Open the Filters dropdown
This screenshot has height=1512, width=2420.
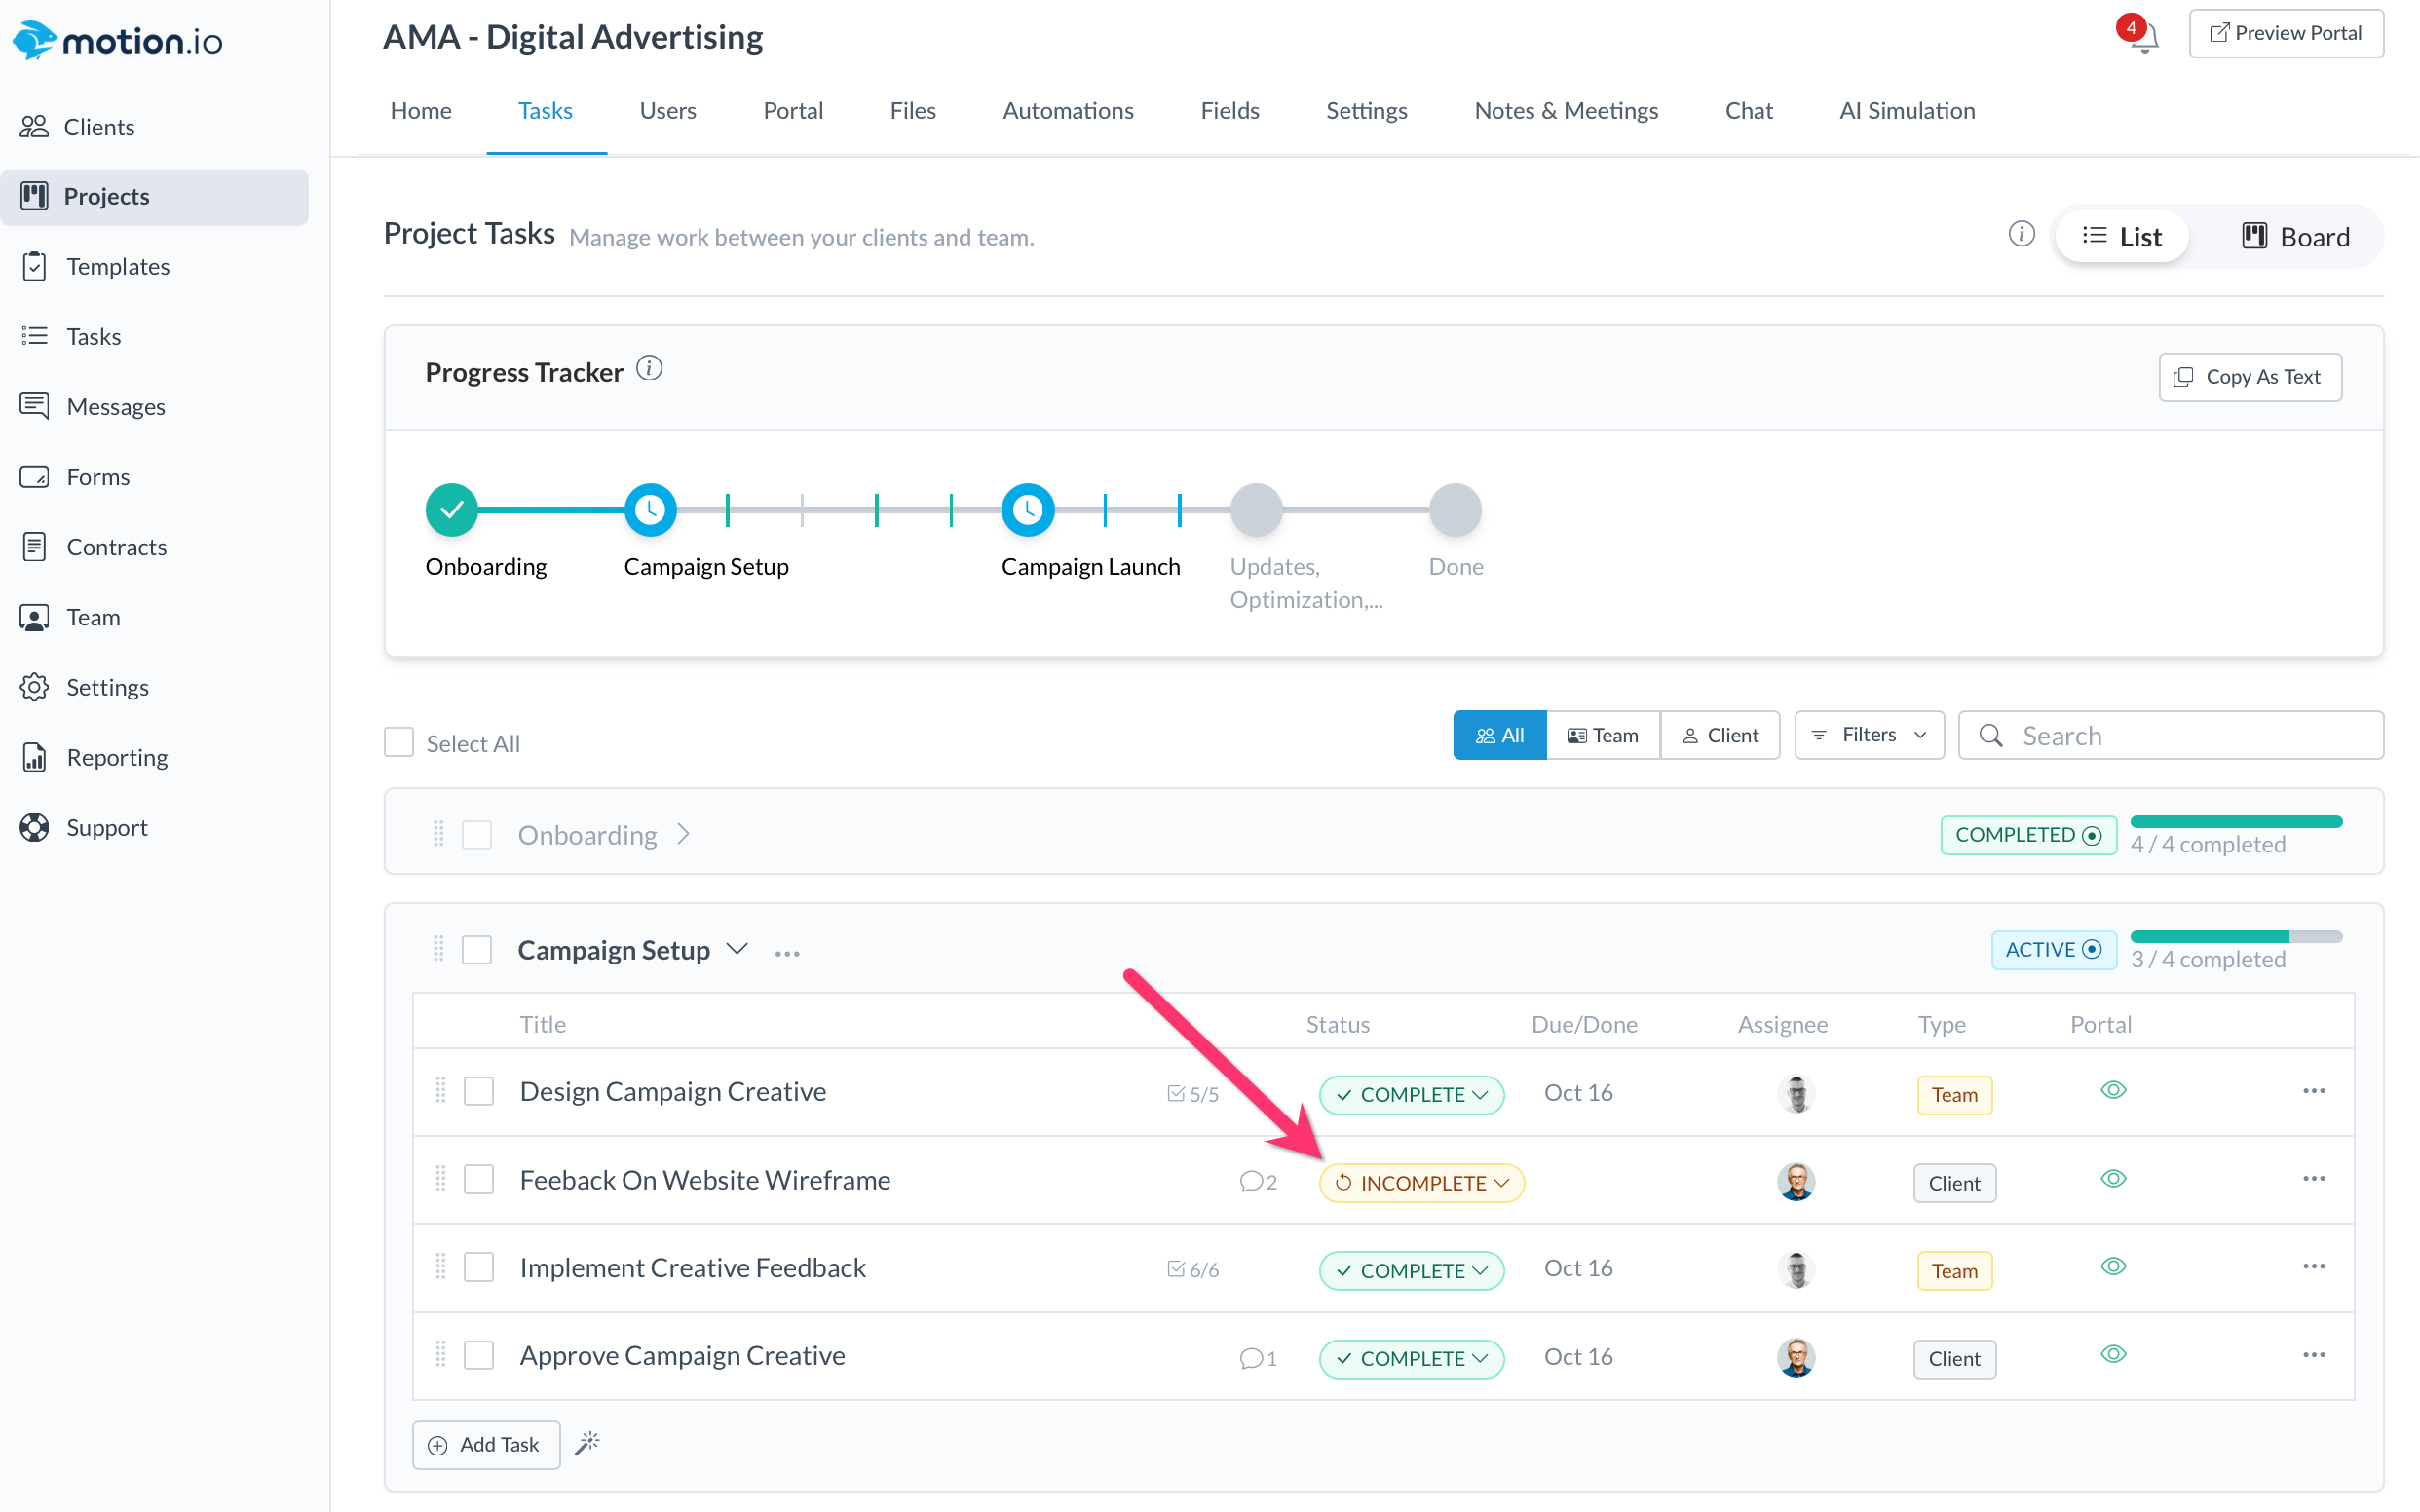[x=1868, y=735]
